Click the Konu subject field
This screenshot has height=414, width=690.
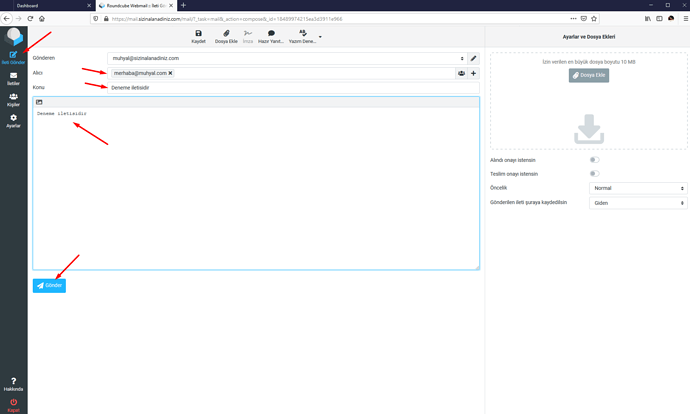click(293, 88)
